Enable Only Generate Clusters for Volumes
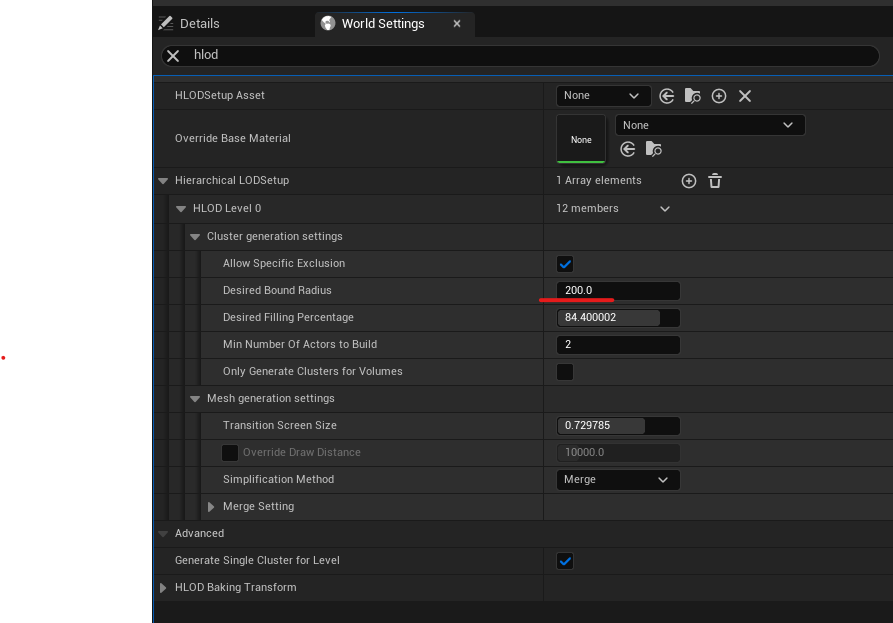Image resolution: width=893 pixels, height=623 pixels. tap(565, 372)
